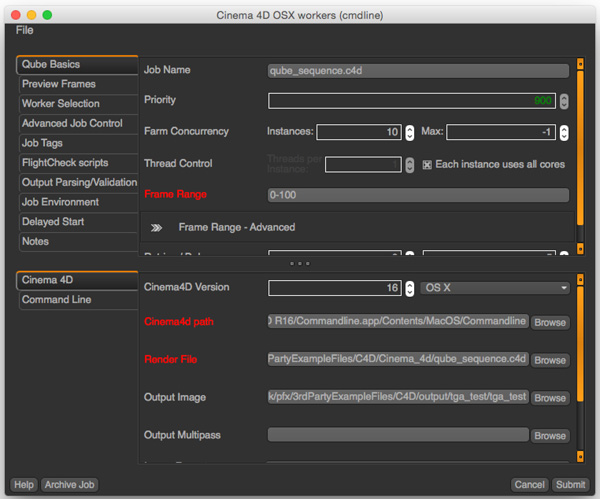
Task: Click lower panel scrollbar down arrow
Action: coord(580,457)
